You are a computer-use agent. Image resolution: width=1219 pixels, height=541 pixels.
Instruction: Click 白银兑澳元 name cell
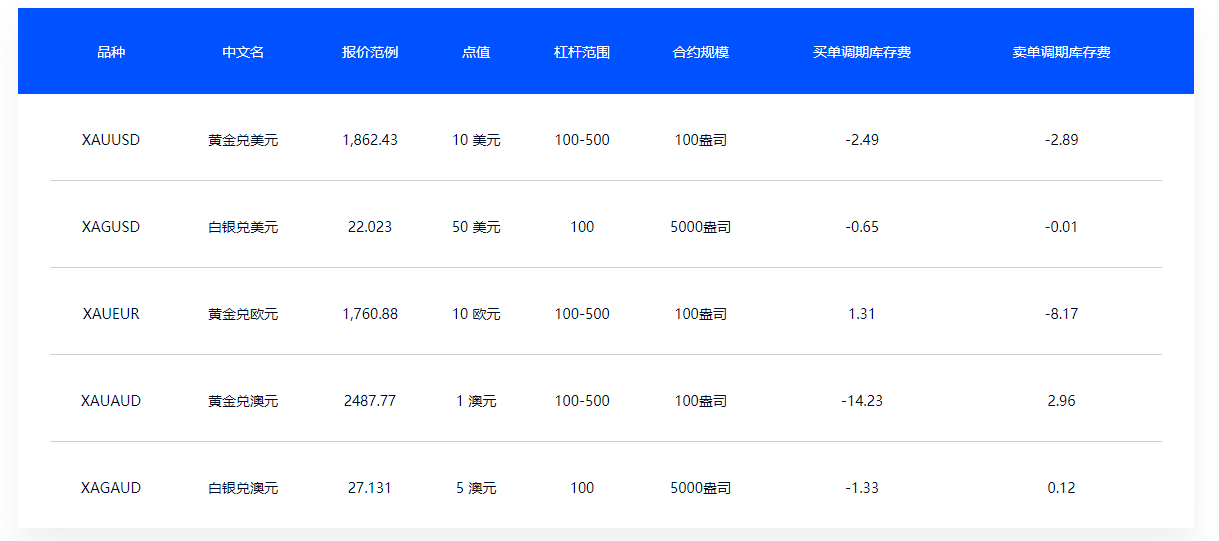coord(243,488)
